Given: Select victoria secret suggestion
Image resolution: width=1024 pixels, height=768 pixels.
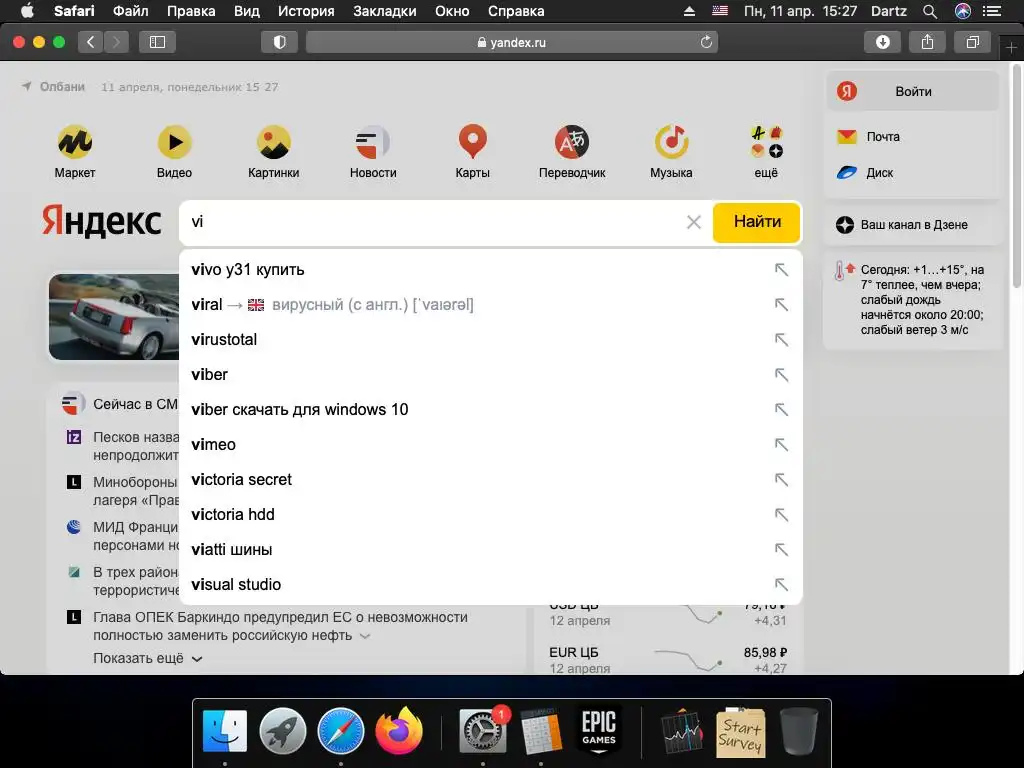Looking at the screenshot, I should (x=490, y=479).
